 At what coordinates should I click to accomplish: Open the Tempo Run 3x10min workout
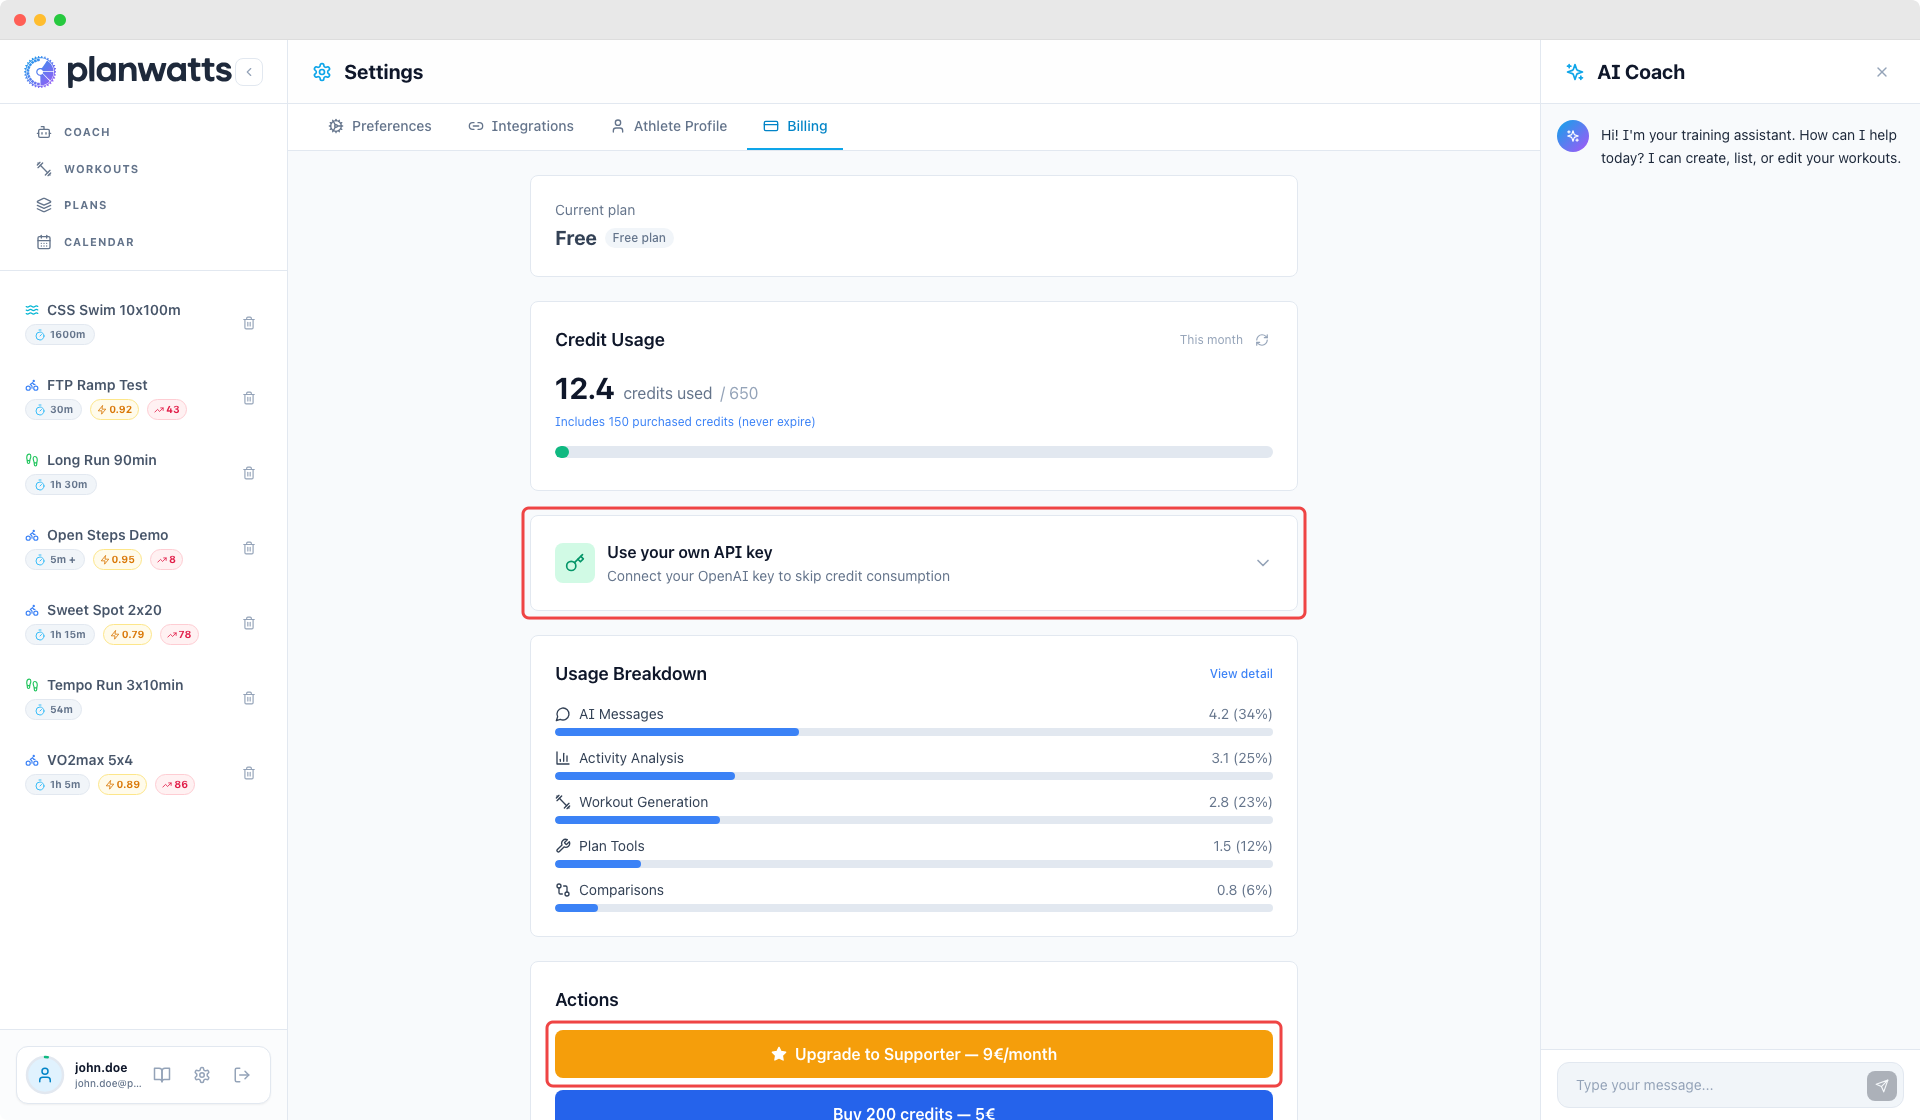(115, 685)
